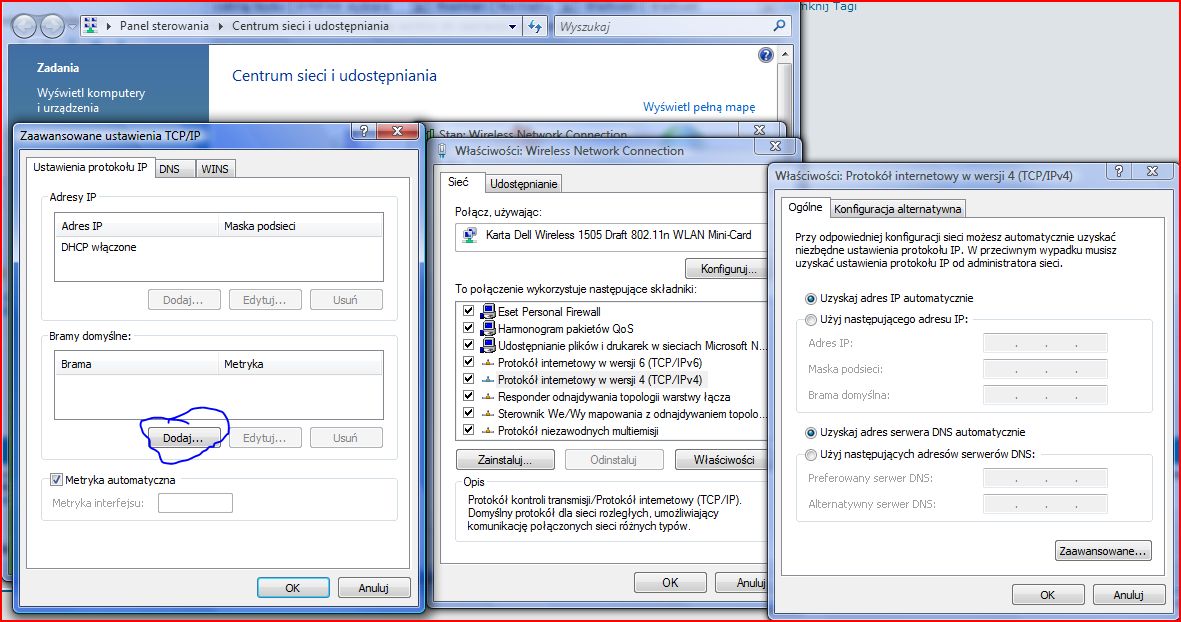This screenshot has height=622, width=1181.
Task: Click the refresh icon beside address bar
Action: [535, 26]
